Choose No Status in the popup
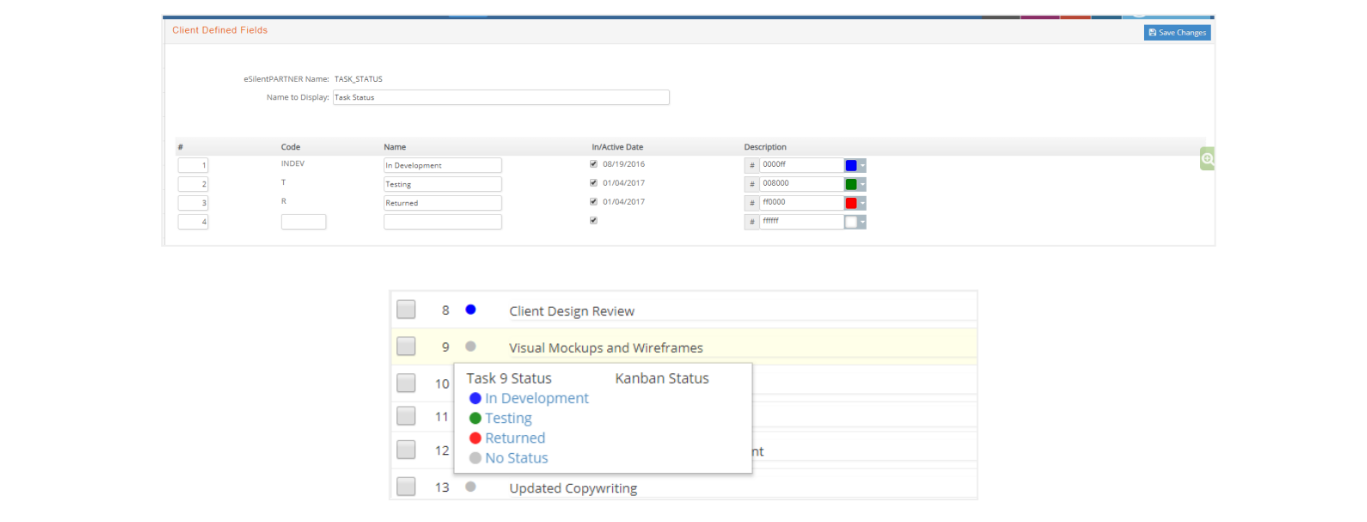Viewport: 1367px width, 522px height. point(516,458)
